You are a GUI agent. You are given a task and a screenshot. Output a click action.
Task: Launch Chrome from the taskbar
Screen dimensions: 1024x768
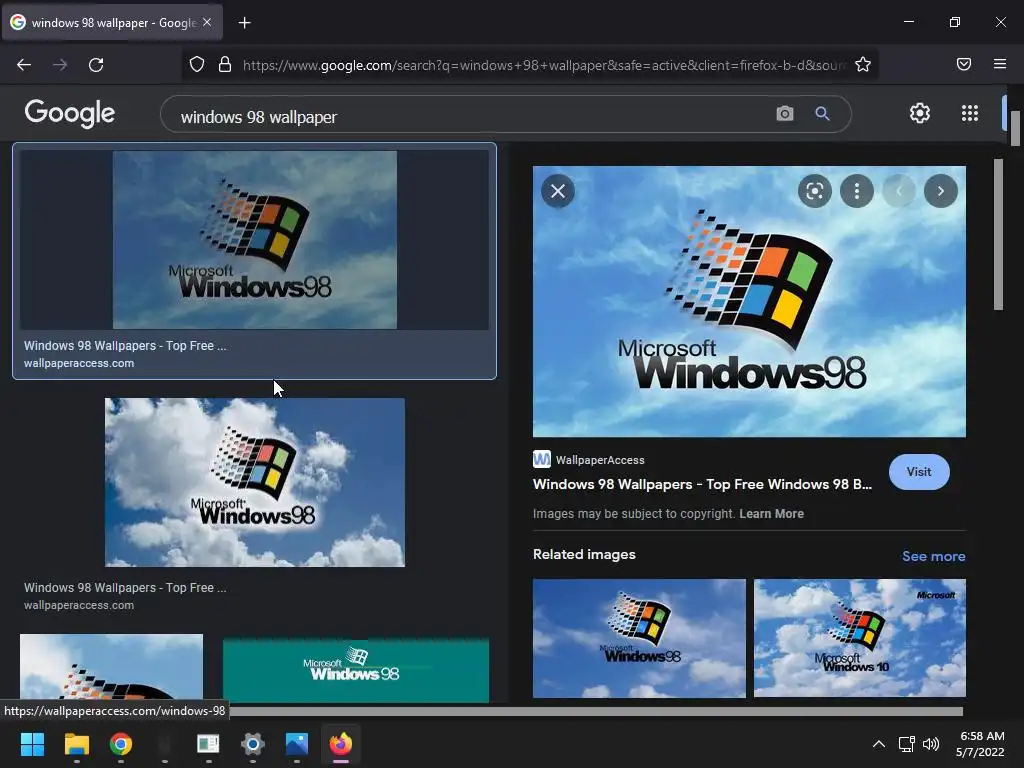point(121,744)
